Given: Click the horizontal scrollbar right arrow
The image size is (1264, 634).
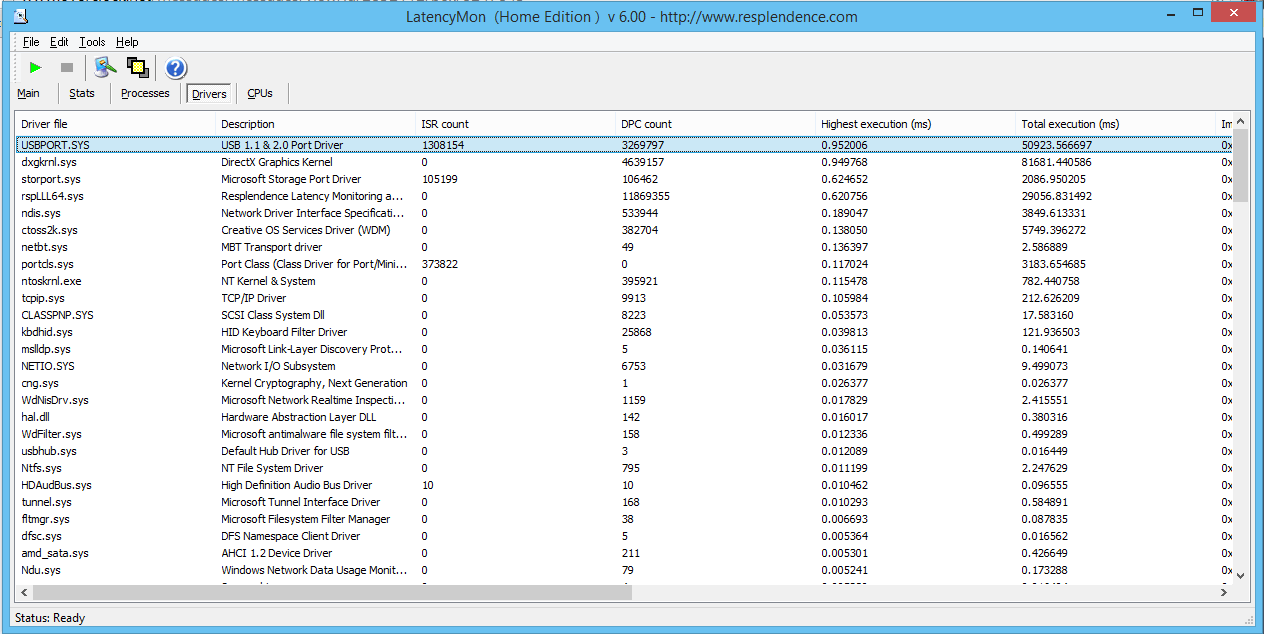Looking at the screenshot, I should click(1223, 593).
